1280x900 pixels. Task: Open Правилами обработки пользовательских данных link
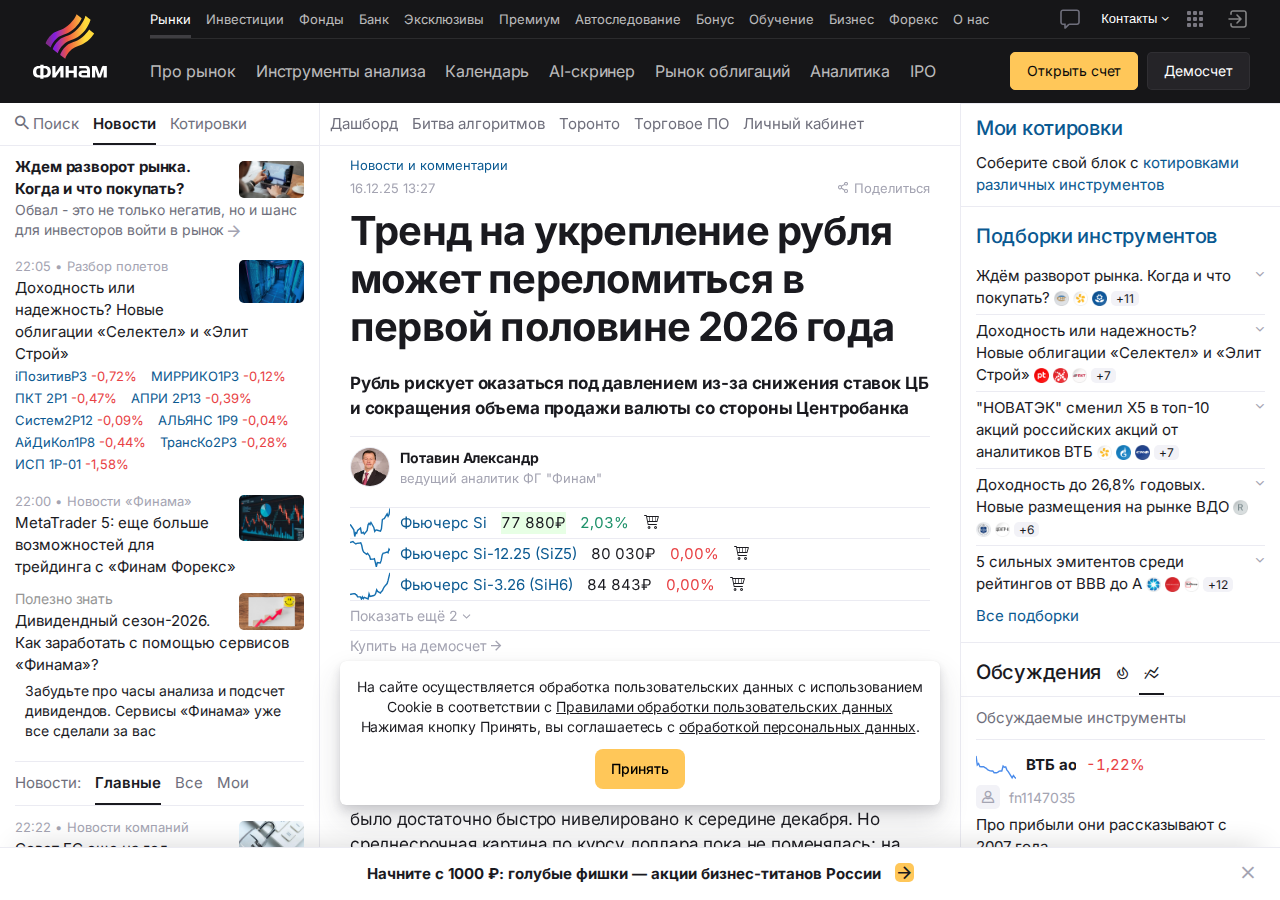coord(724,707)
